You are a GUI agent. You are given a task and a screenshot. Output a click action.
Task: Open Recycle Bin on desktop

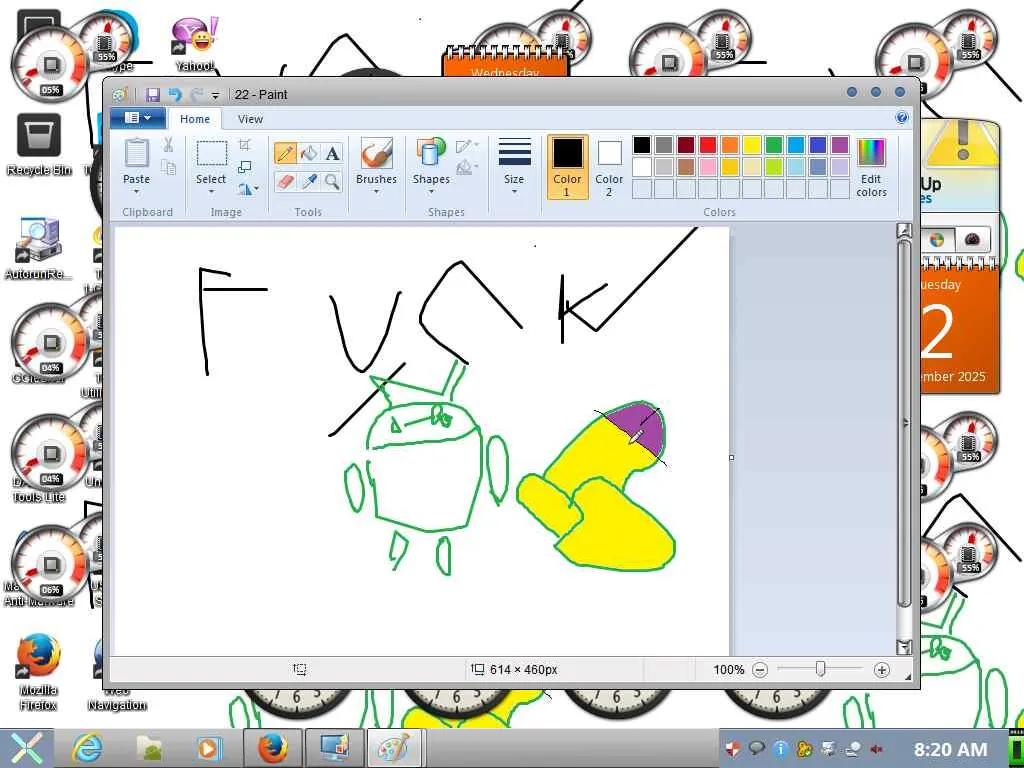[39, 144]
